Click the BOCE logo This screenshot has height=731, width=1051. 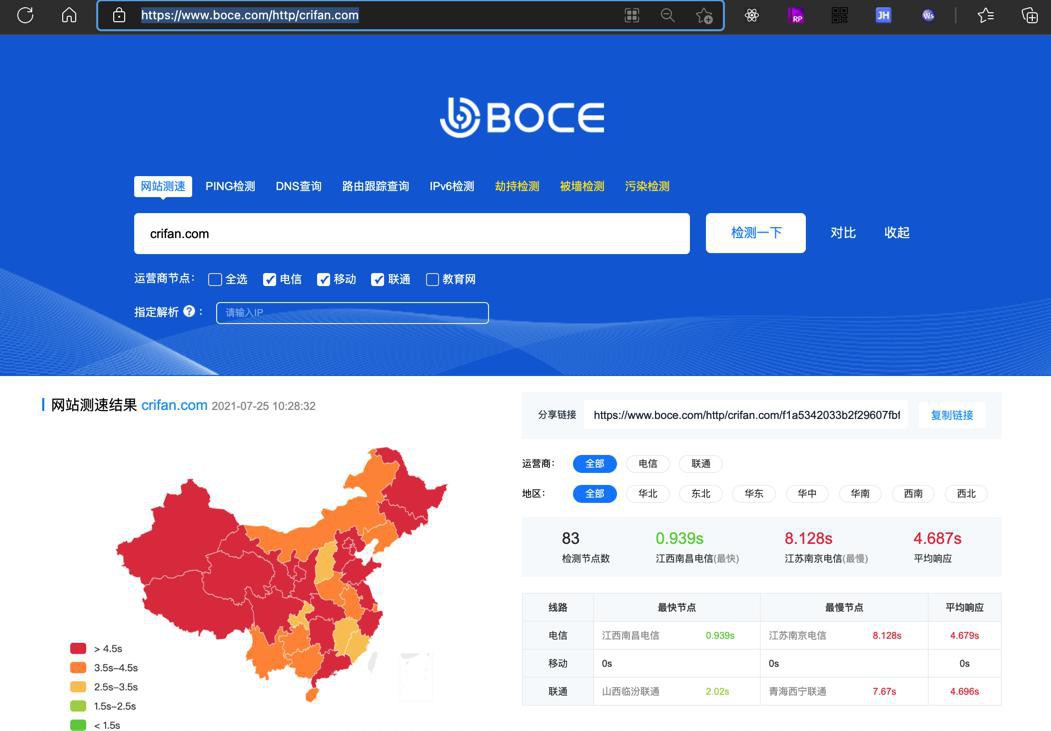click(x=522, y=117)
